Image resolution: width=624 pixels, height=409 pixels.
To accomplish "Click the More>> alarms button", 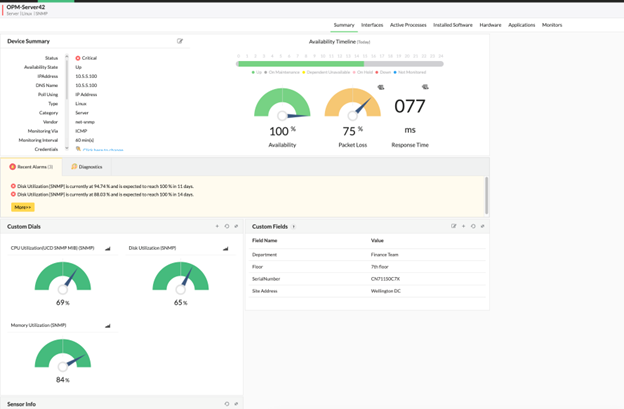I will [23, 207].
